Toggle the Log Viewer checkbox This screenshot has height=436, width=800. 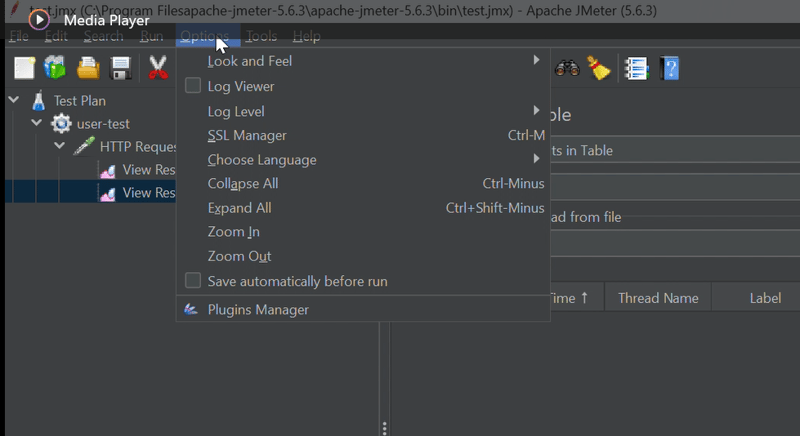click(x=193, y=85)
